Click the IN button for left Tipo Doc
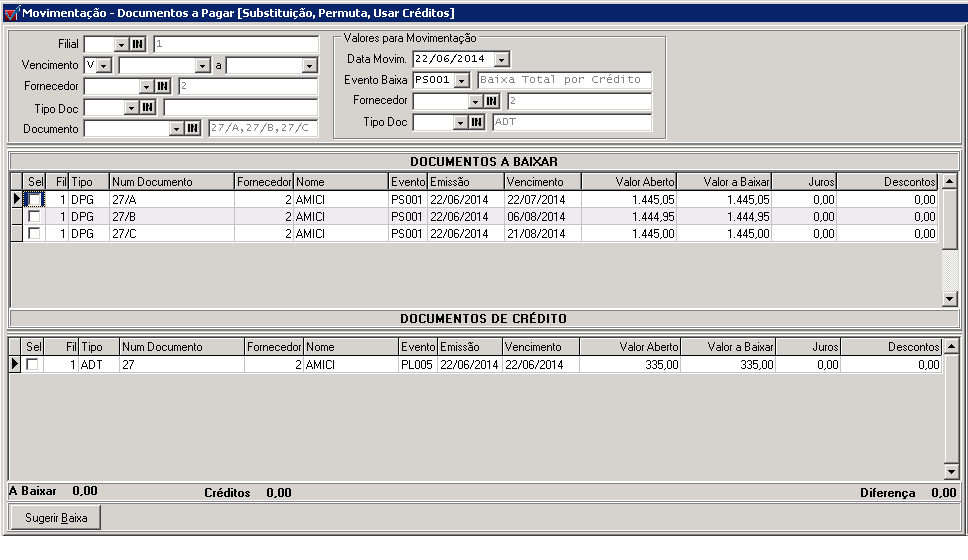This screenshot has width=968, height=560. (146, 107)
